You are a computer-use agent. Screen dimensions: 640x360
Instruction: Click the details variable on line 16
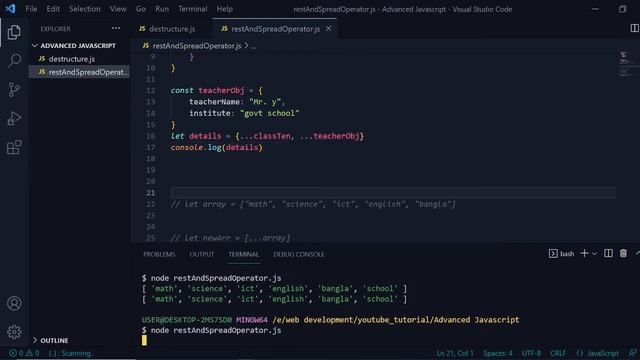tap(205, 136)
